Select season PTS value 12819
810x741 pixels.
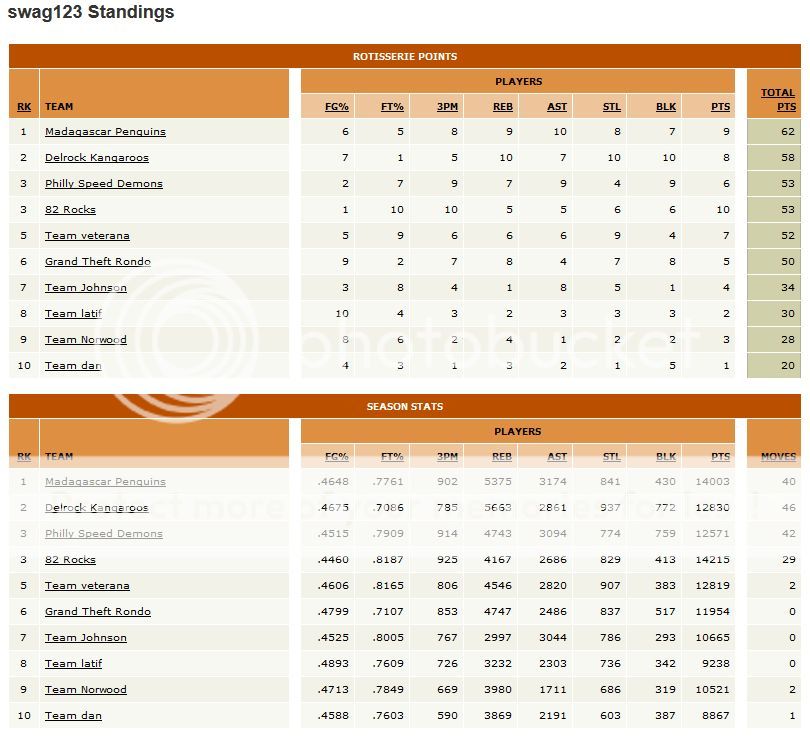click(712, 585)
